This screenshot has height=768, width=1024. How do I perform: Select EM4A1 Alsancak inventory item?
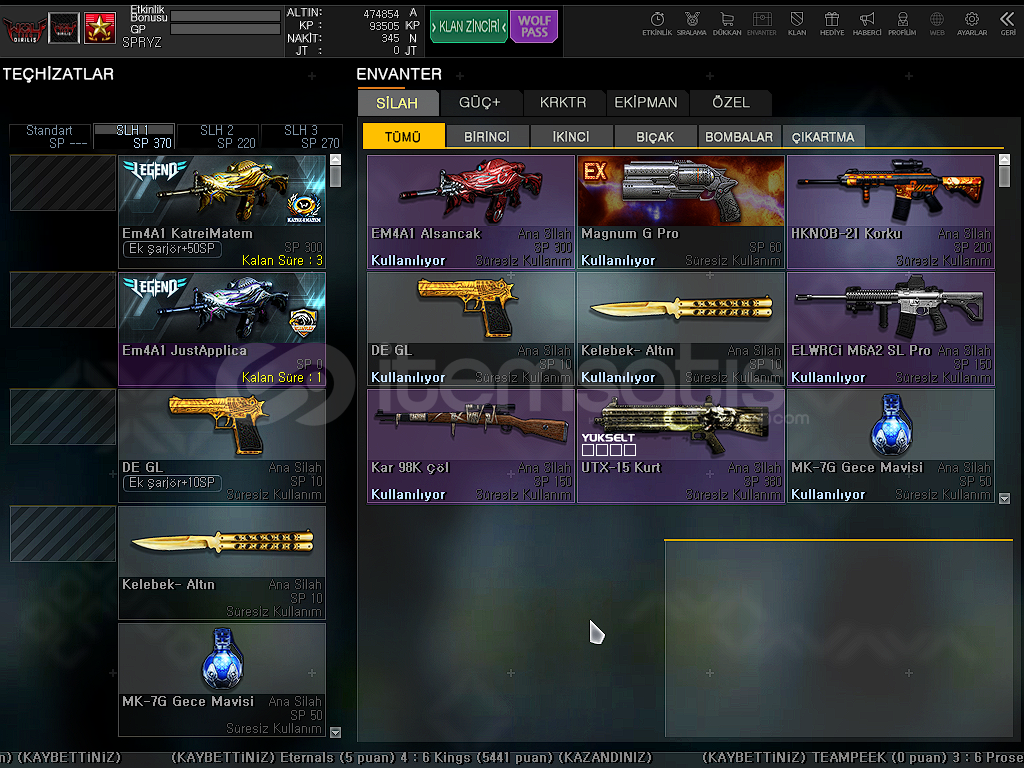(471, 212)
